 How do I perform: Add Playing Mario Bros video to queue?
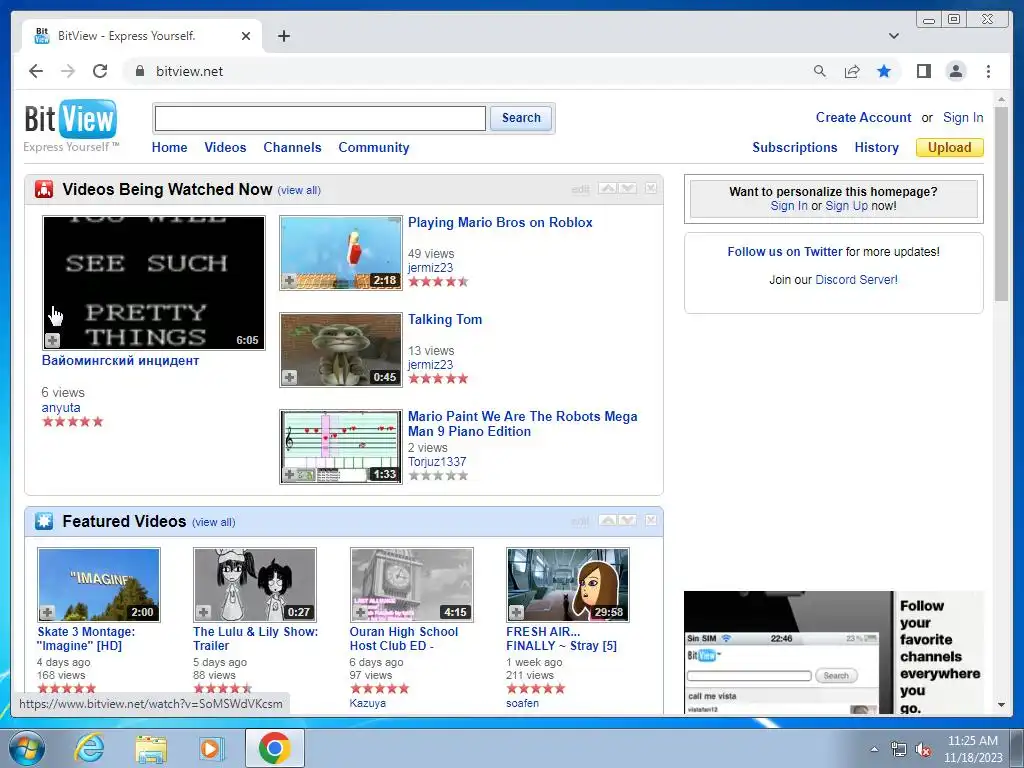[x=289, y=281]
